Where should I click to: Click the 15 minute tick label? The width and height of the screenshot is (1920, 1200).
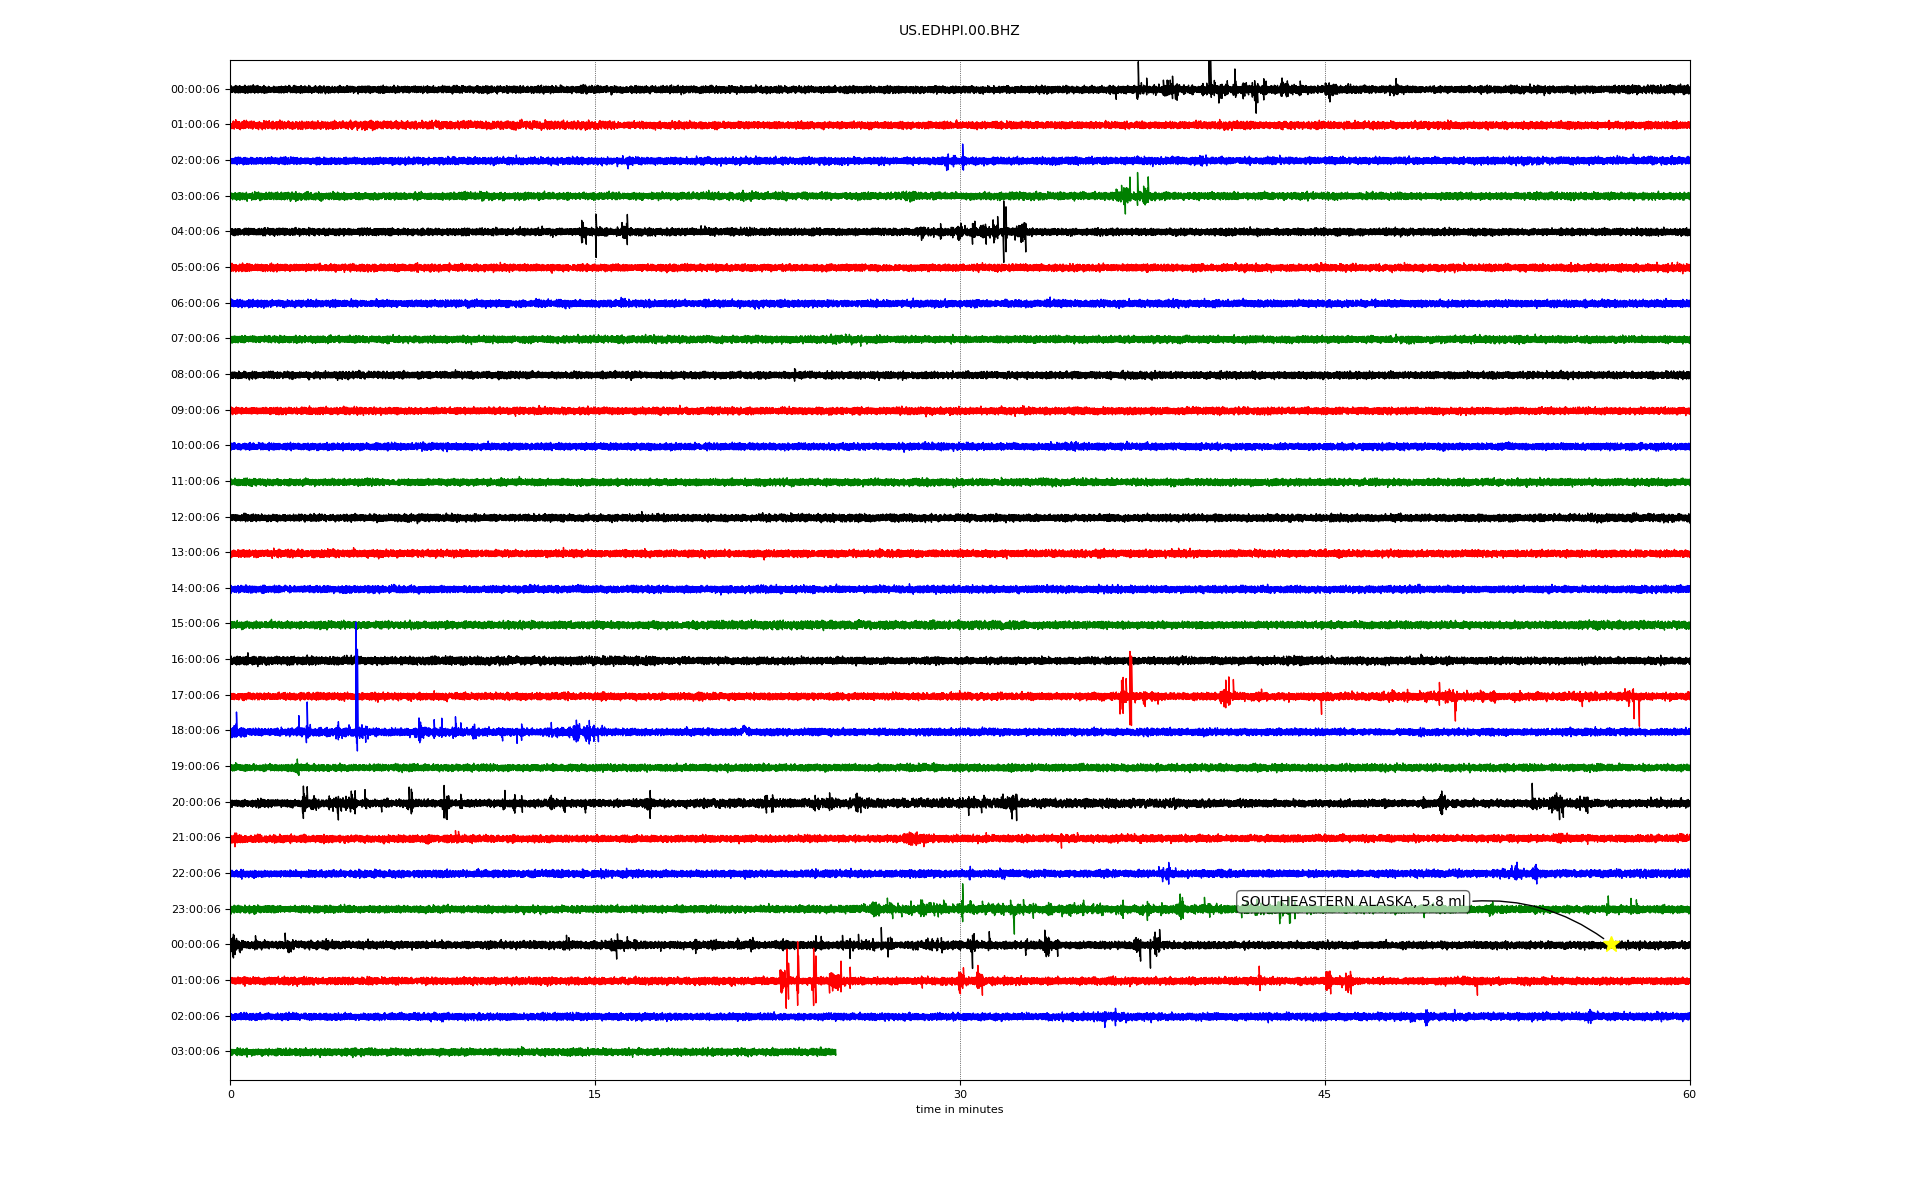pyautogui.click(x=595, y=1095)
